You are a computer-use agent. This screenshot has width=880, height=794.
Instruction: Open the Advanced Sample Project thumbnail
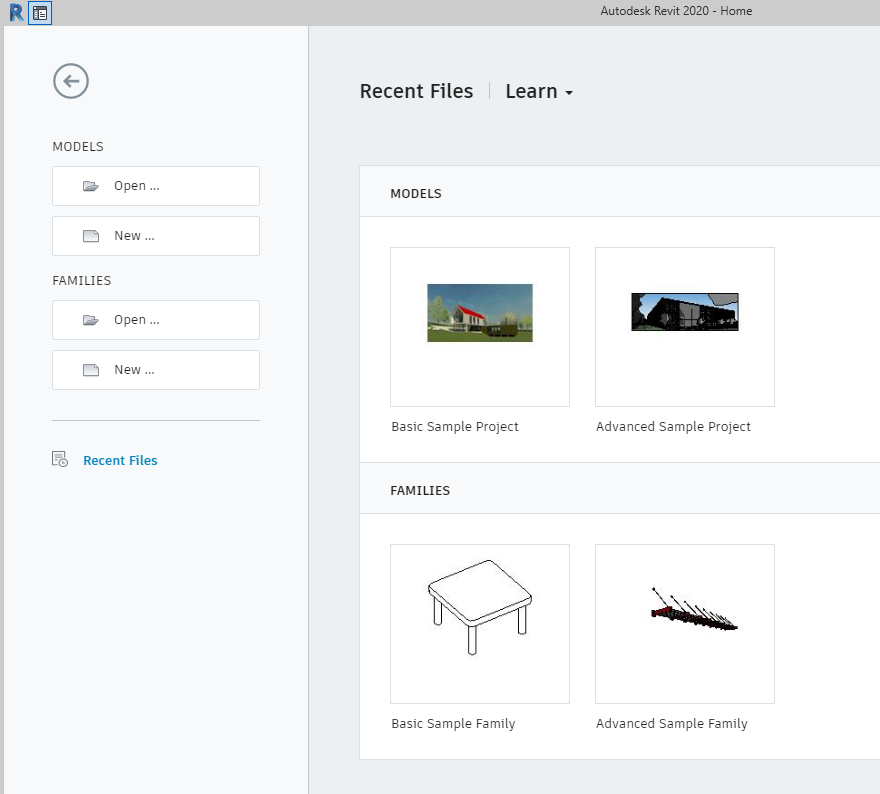coord(685,327)
